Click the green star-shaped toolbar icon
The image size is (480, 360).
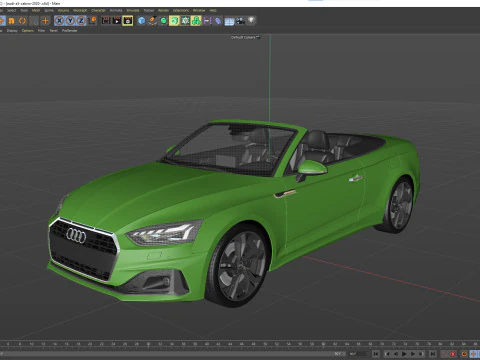click(x=185, y=21)
